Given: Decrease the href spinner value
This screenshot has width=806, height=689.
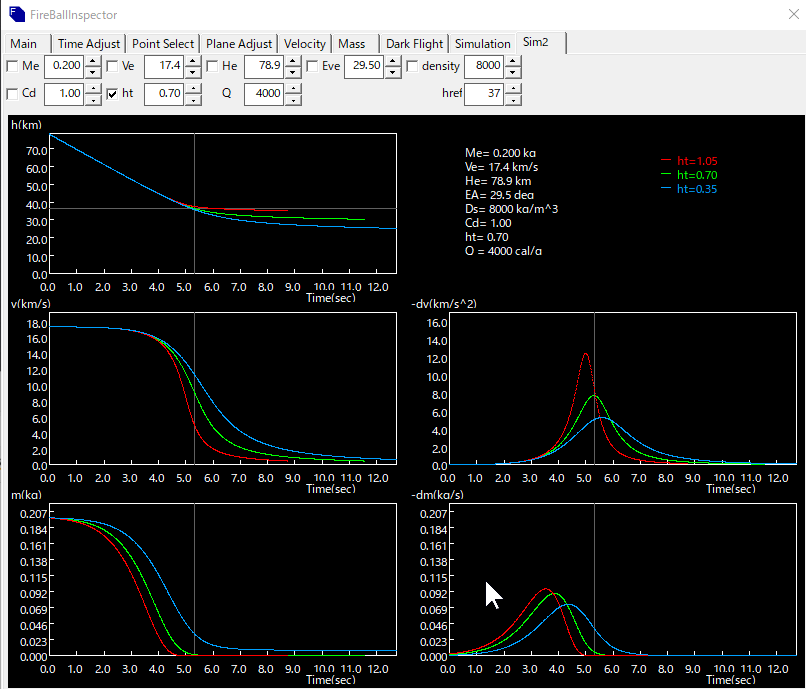Looking at the screenshot, I should [x=513, y=99].
